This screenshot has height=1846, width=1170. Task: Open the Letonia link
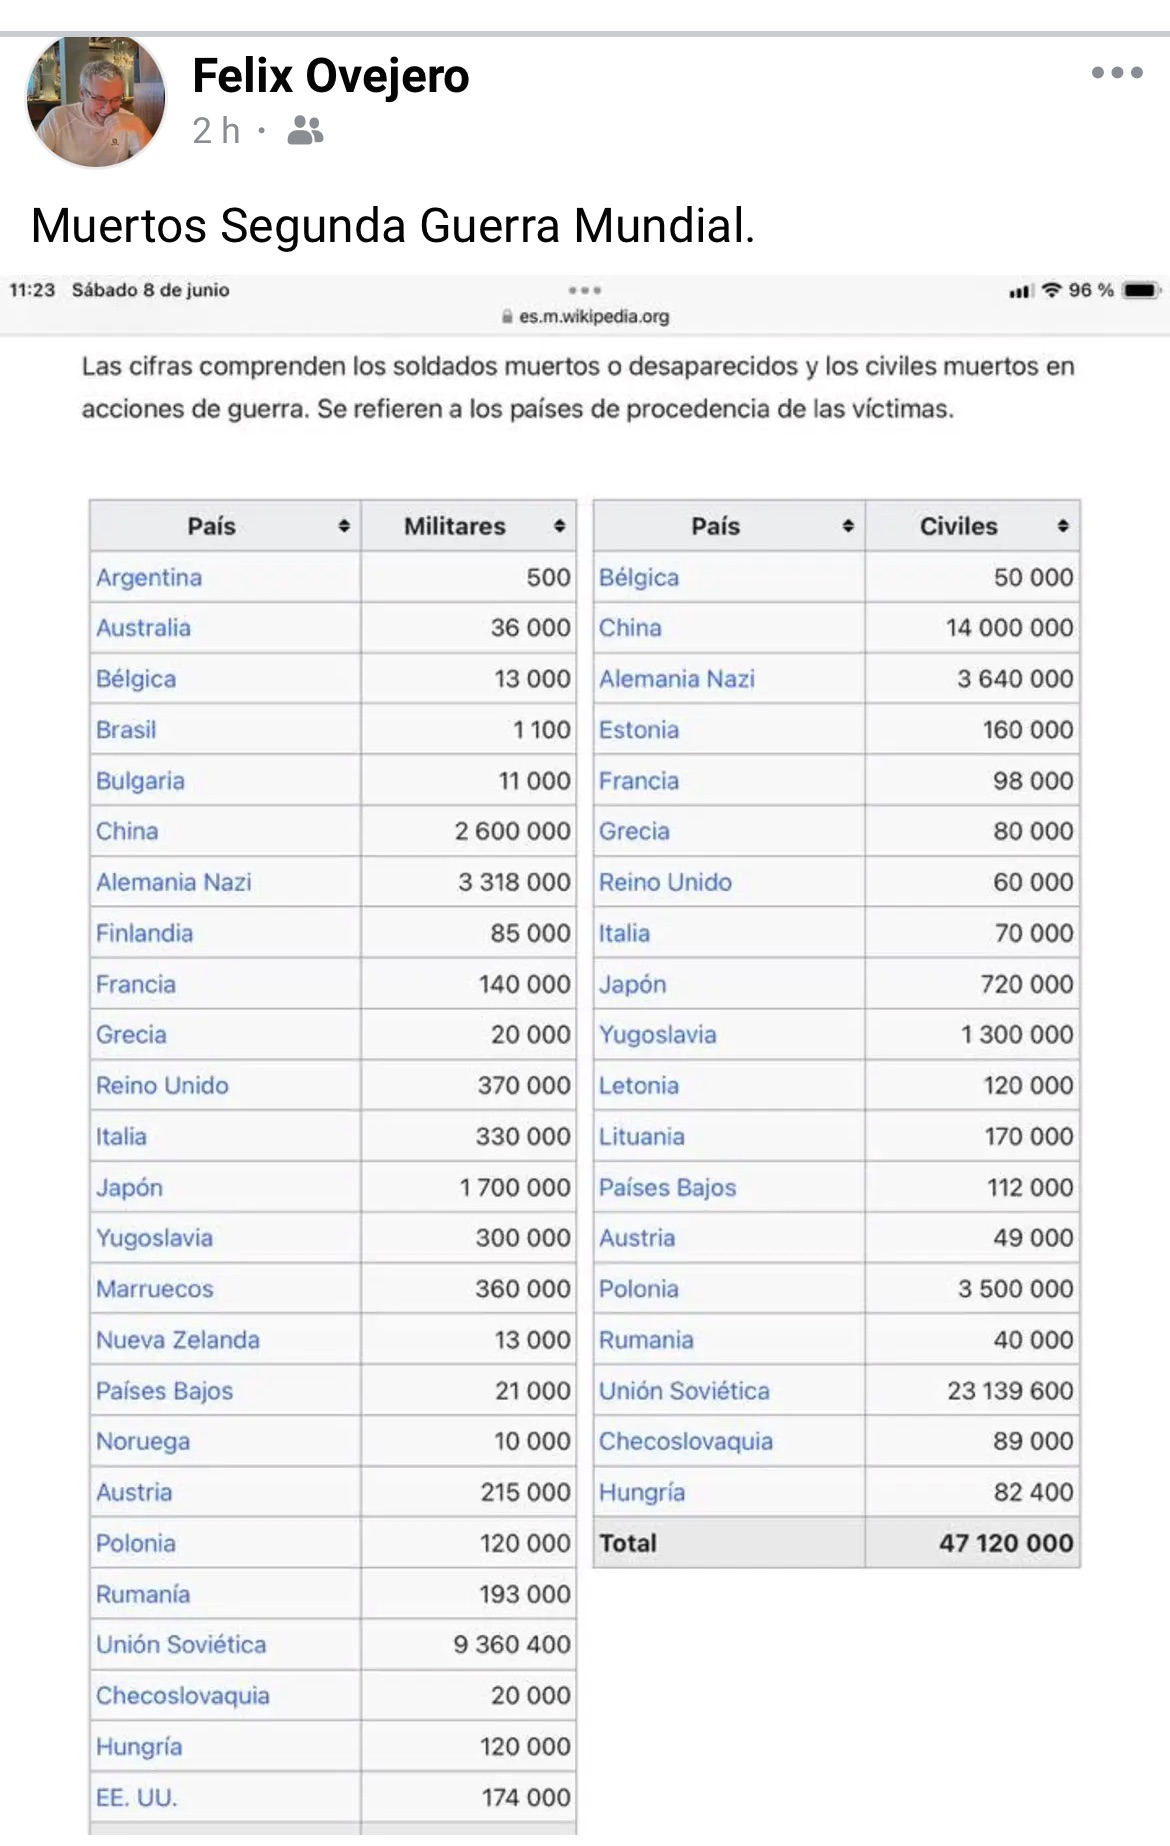tap(639, 1086)
